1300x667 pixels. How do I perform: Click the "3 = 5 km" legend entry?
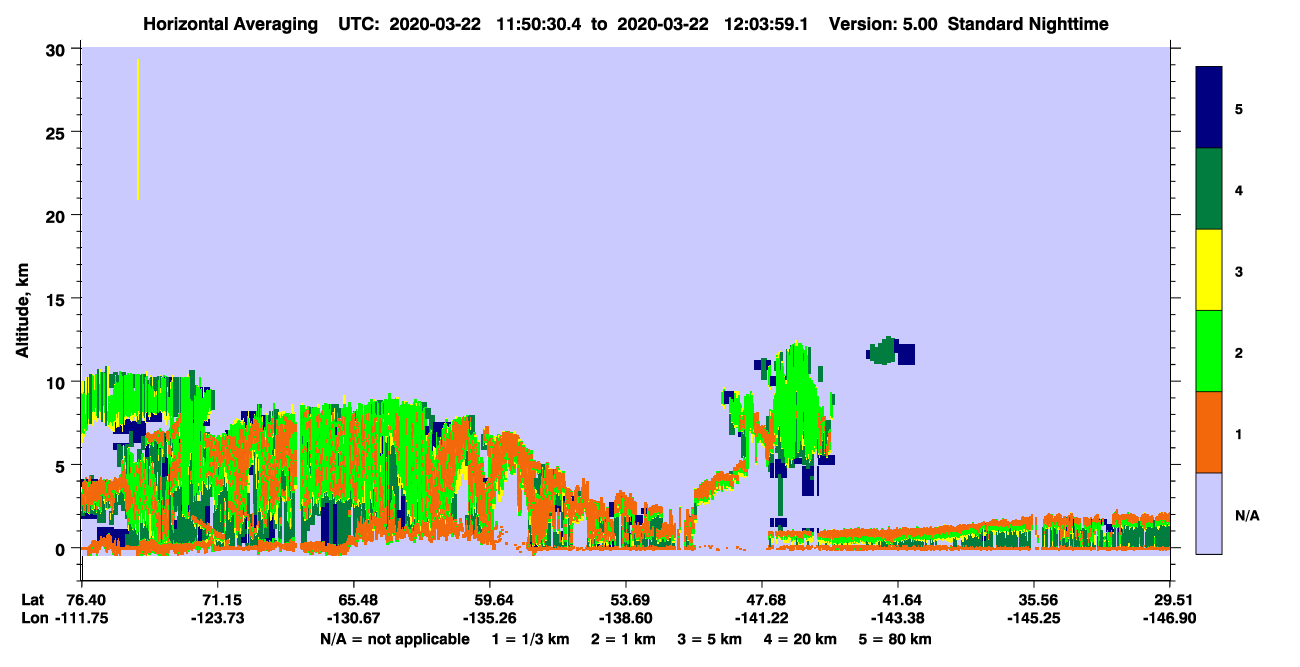click(x=710, y=639)
